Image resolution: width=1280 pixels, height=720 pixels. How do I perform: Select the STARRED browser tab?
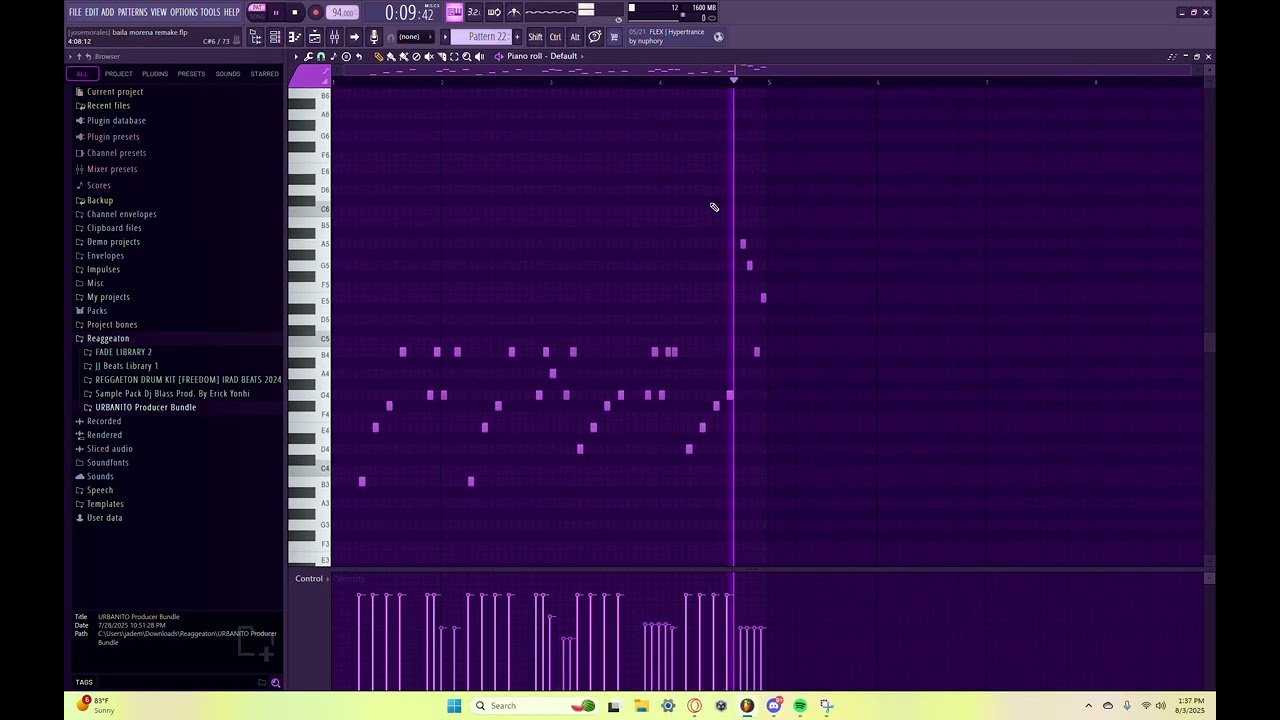(x=265, y=74)
